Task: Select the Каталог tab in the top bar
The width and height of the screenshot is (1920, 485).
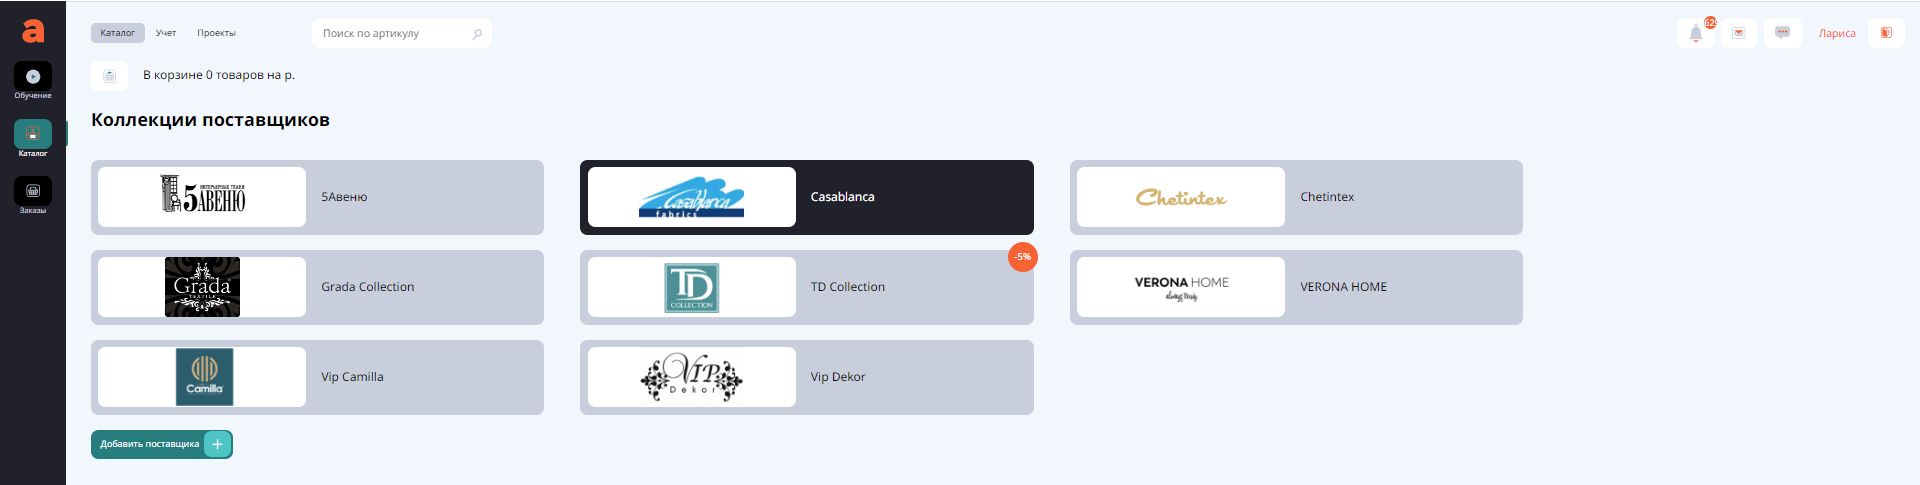Action: pos(117,33)
